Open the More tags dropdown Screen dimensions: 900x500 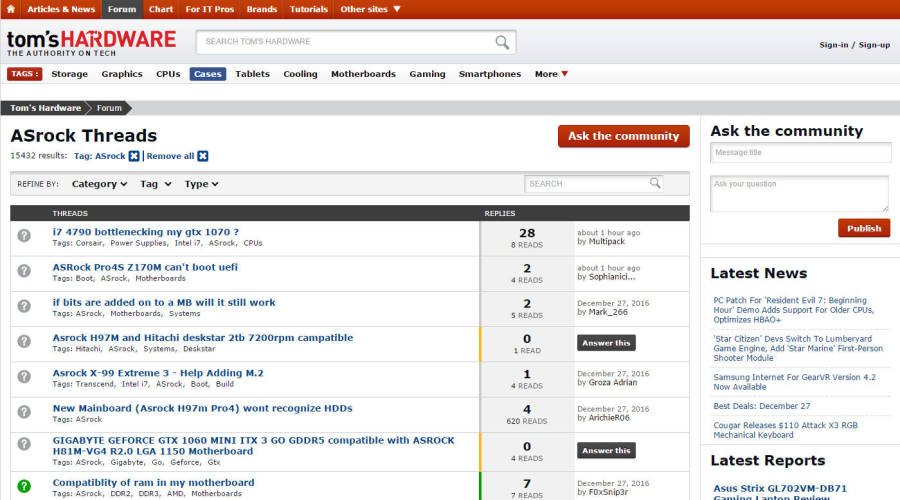point(551,74)
